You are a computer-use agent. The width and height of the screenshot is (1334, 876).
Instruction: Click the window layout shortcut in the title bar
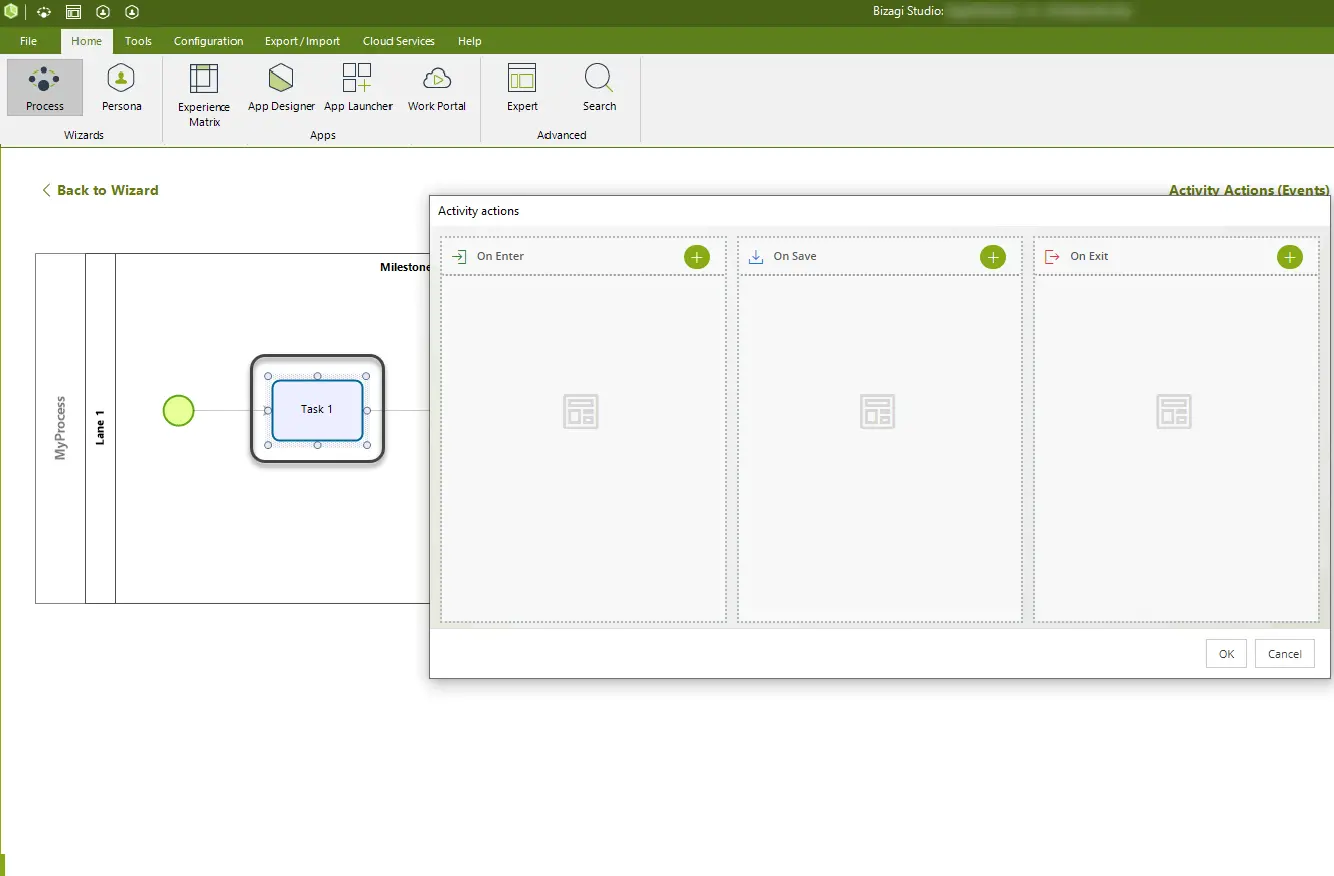click(73, 12)
